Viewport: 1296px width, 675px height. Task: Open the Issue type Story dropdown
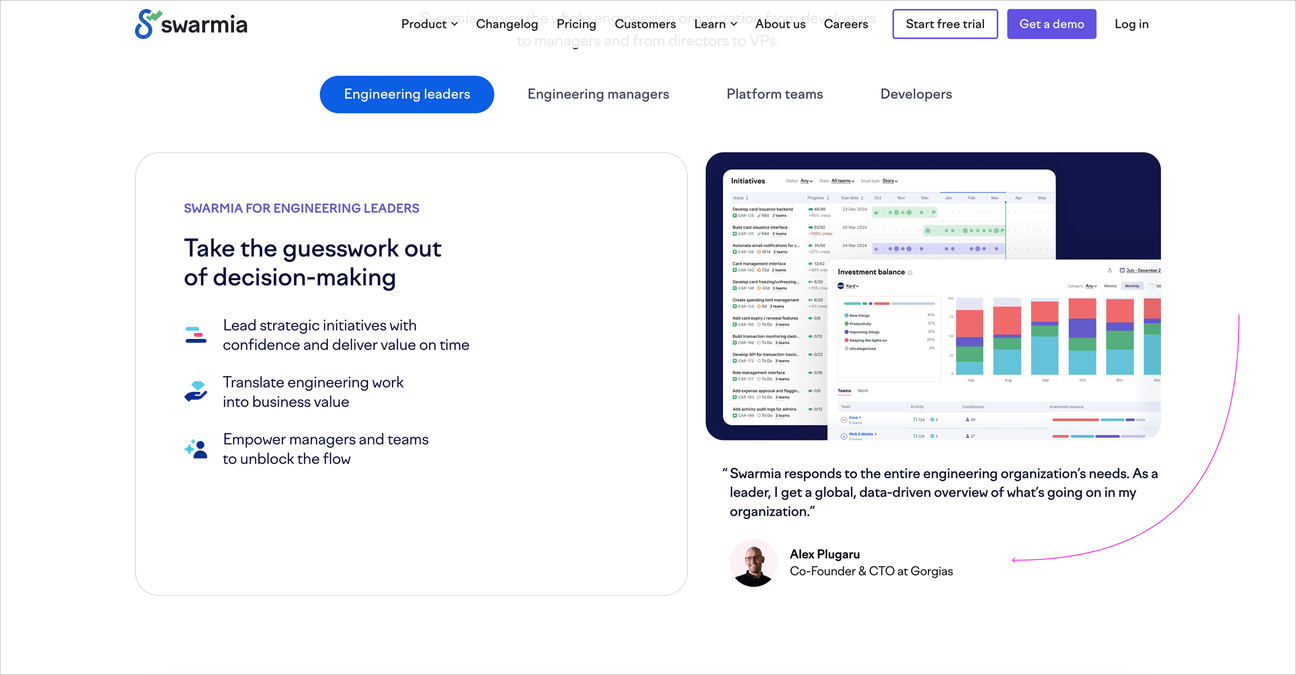click(x=889, y=181)
